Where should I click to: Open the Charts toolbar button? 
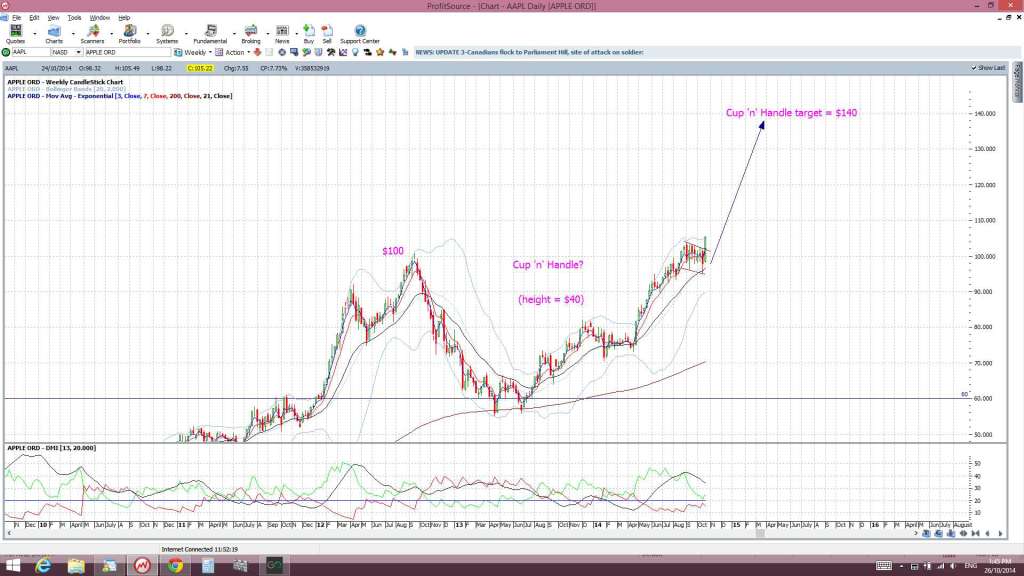click(x=54, y=34)
